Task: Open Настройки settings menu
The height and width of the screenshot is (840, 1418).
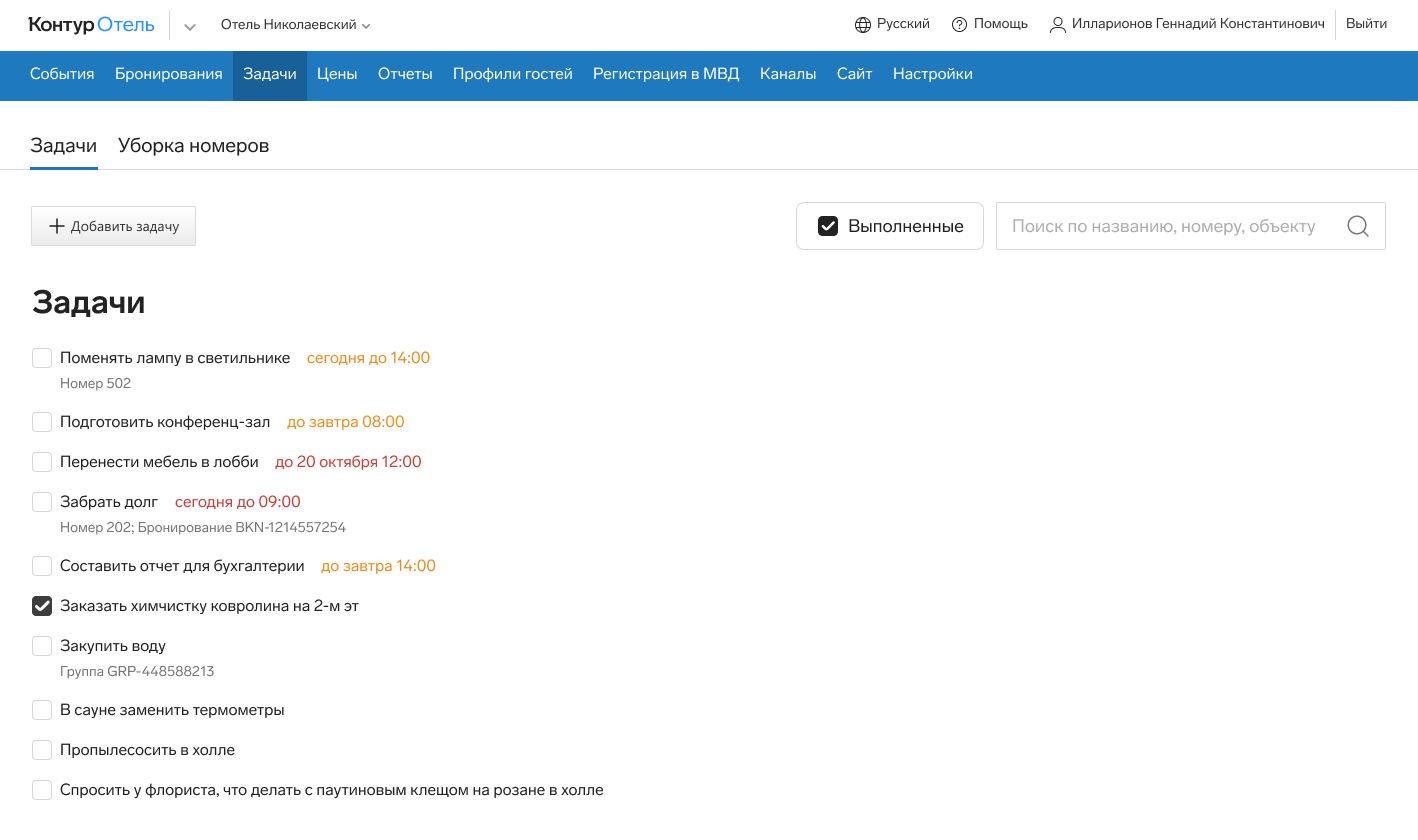Action: (933, 74)
